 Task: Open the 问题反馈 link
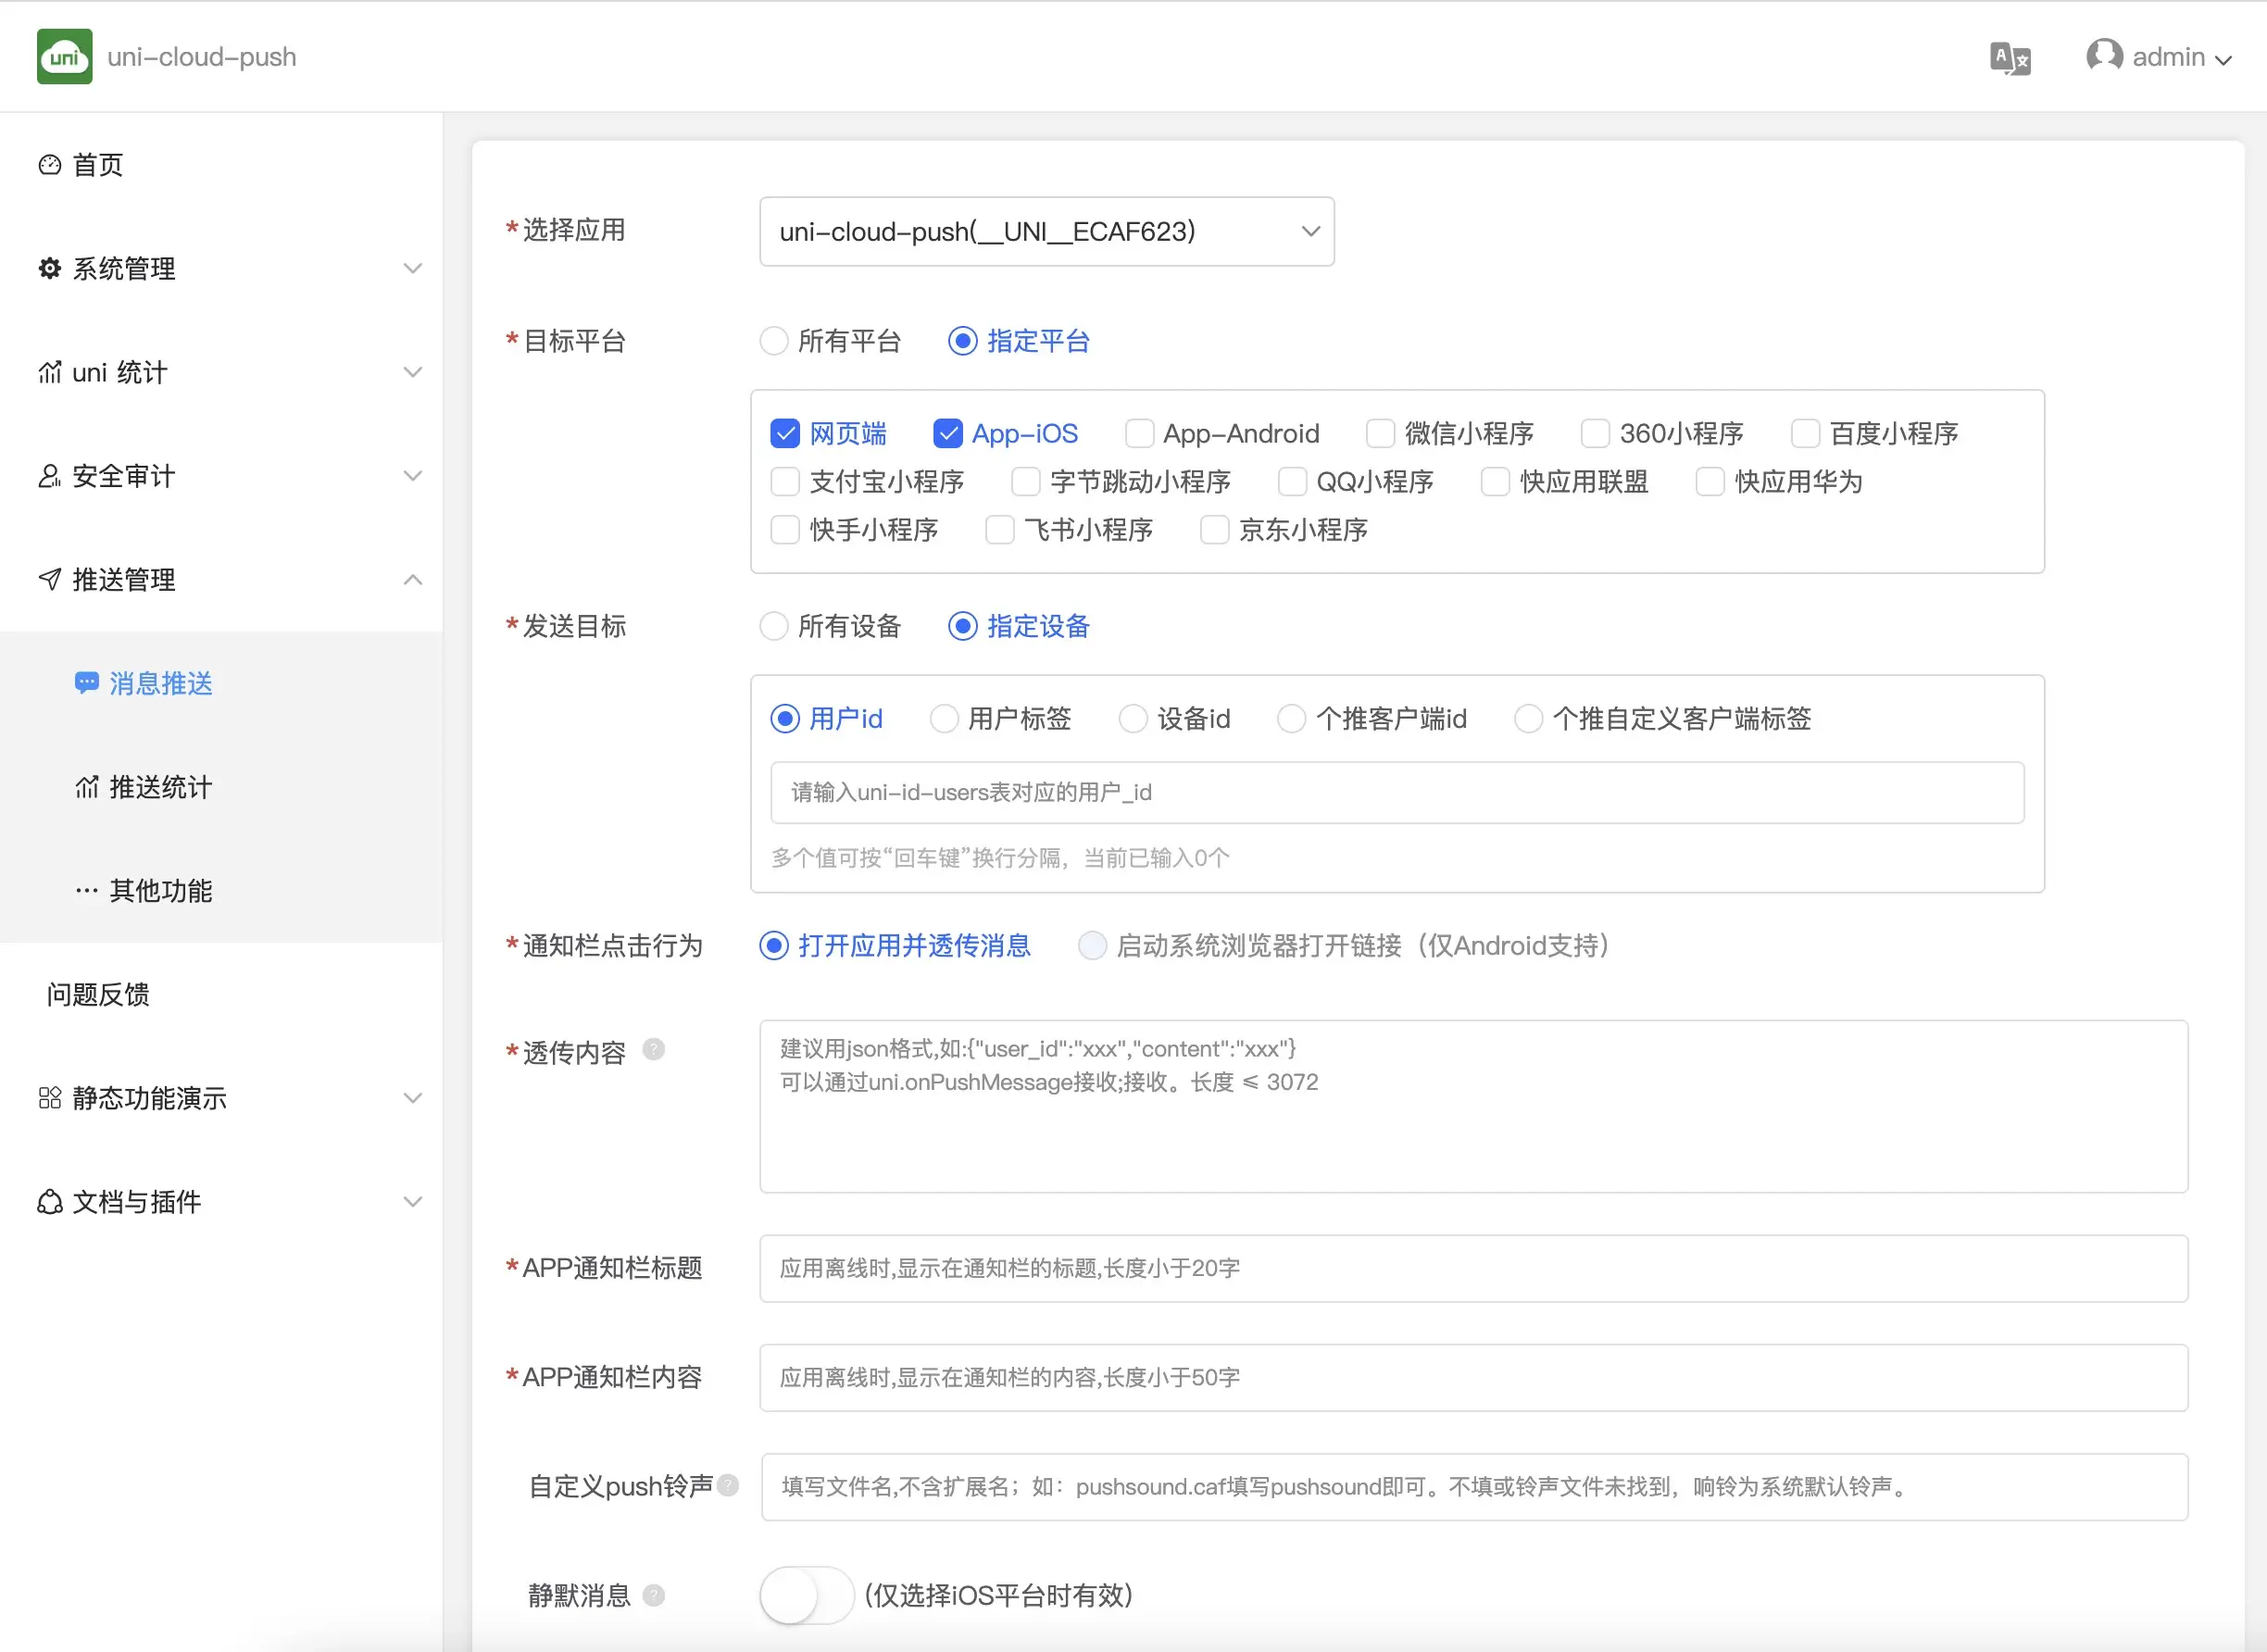pyautogui.click(x=98, y=994)
